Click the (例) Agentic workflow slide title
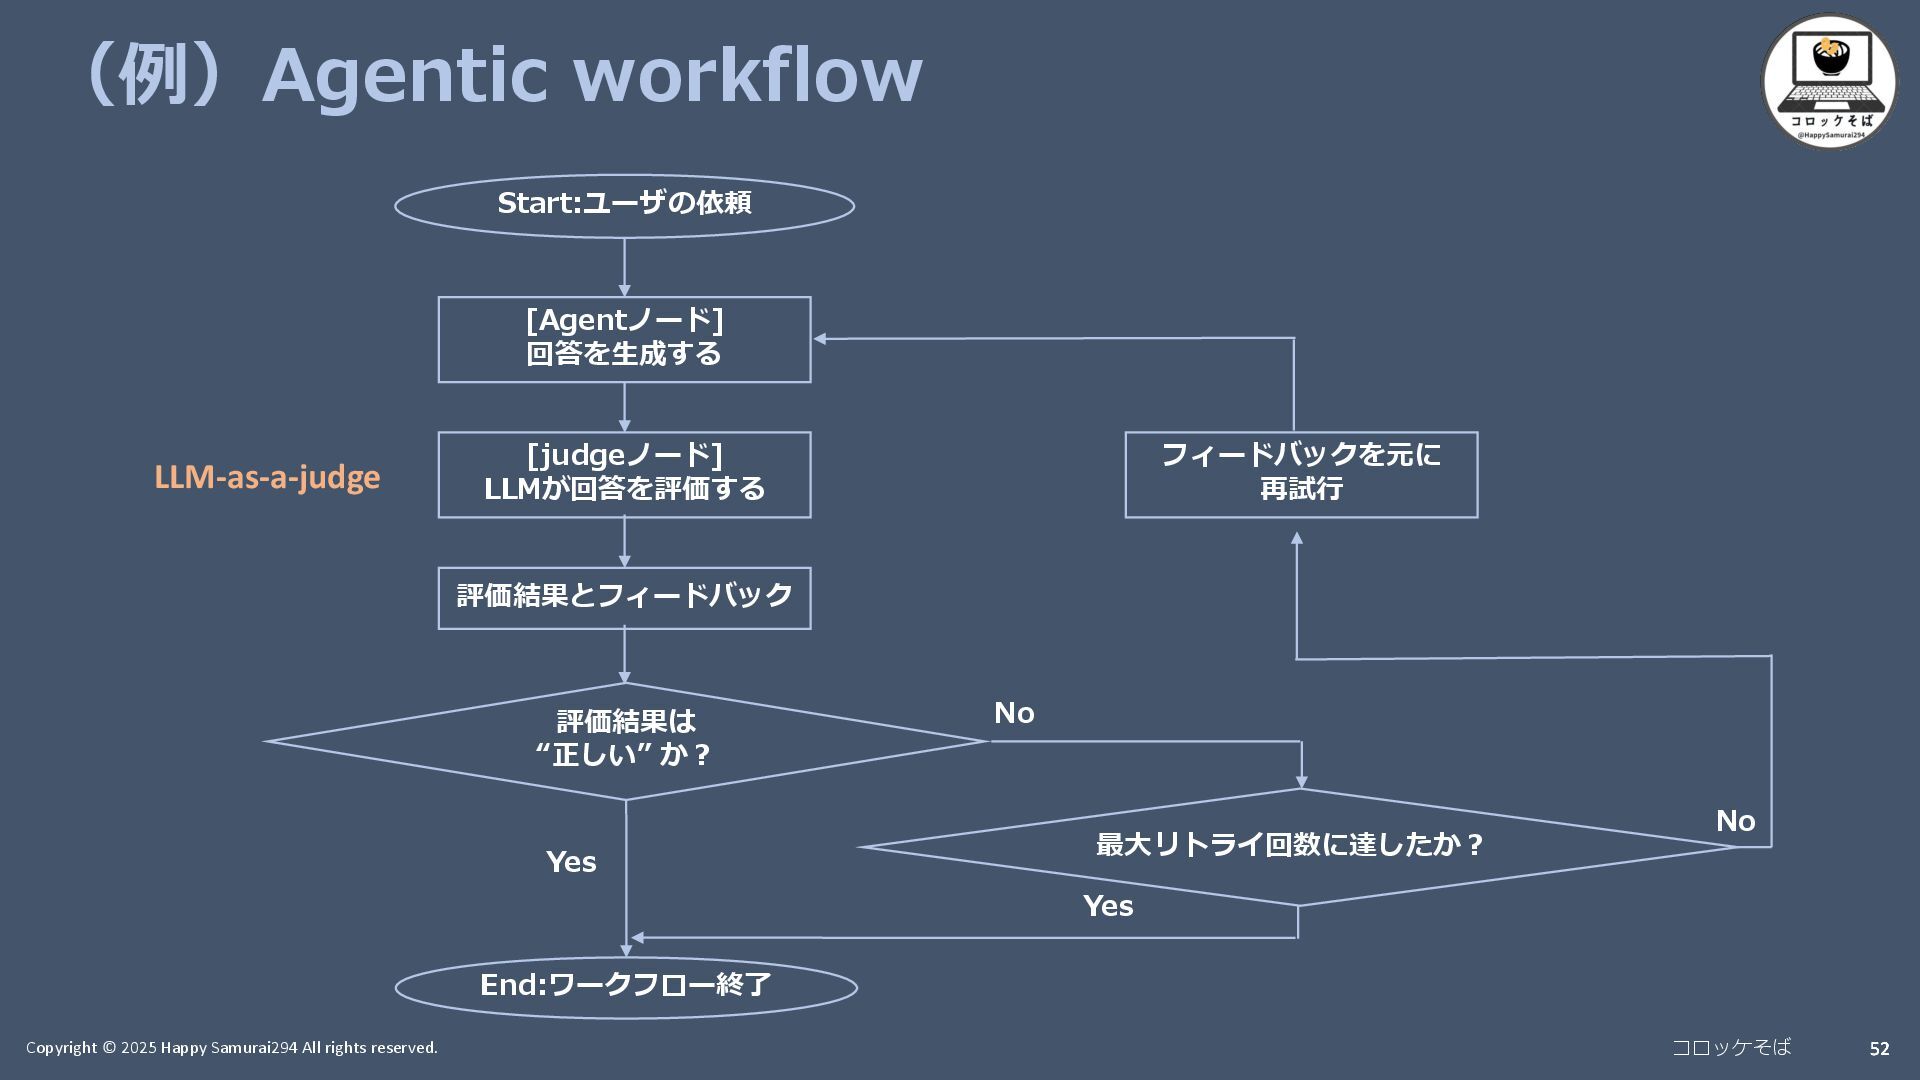The image size is (1920, 1080). pyautogui.click(x=500, y=75)
